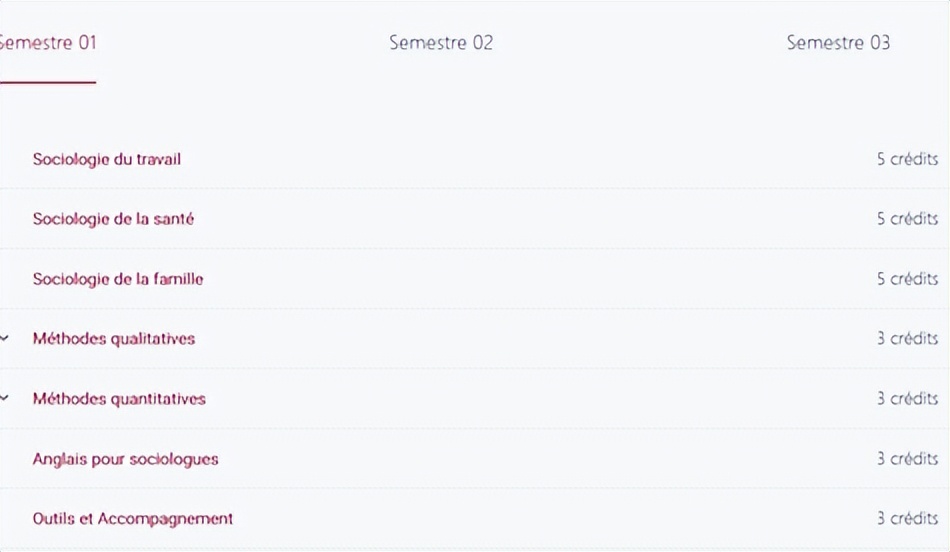Click the Méthodes qualitatives course title
The image size is (950, 552).
(x=114, y=339)
